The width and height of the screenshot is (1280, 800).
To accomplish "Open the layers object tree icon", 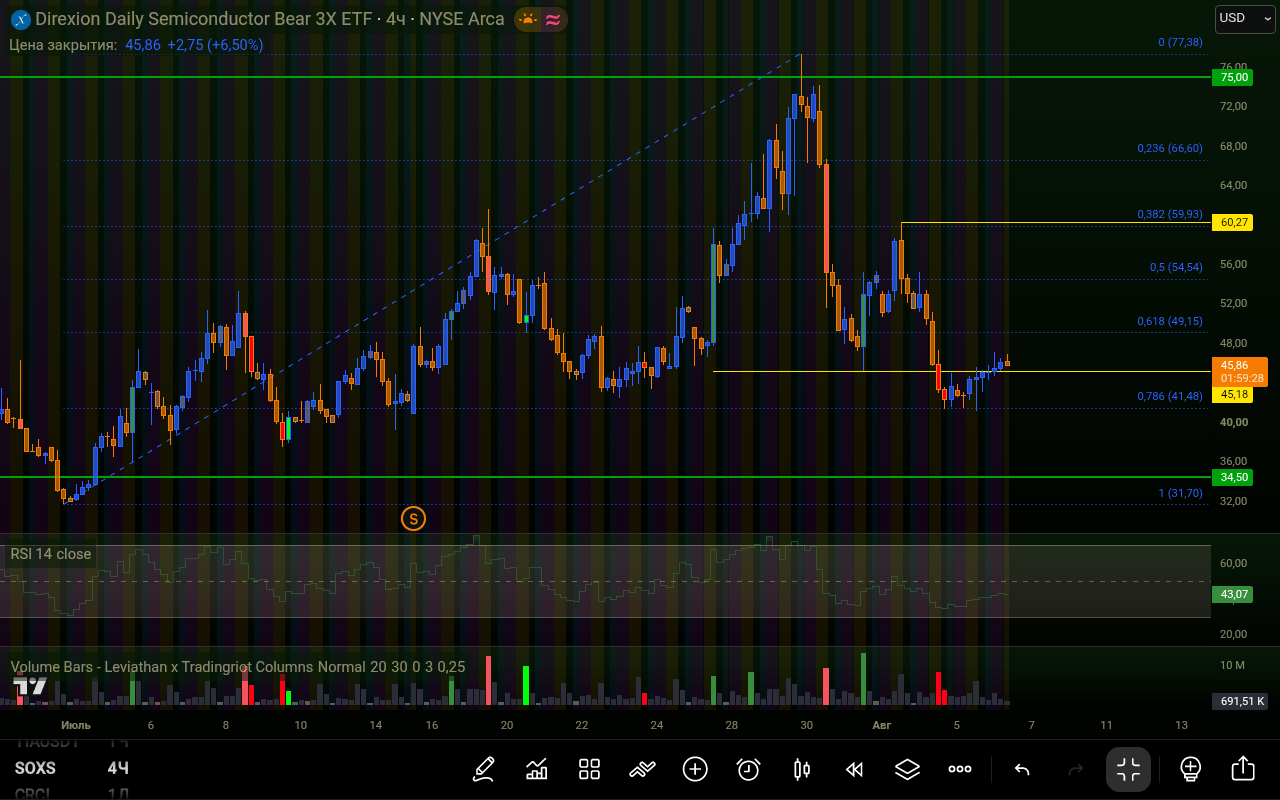I will coord(907,769).
